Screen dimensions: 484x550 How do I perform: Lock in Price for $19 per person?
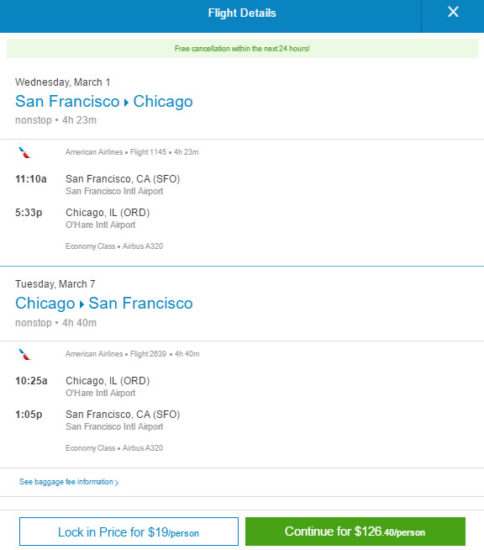click(x=129, y=532)
